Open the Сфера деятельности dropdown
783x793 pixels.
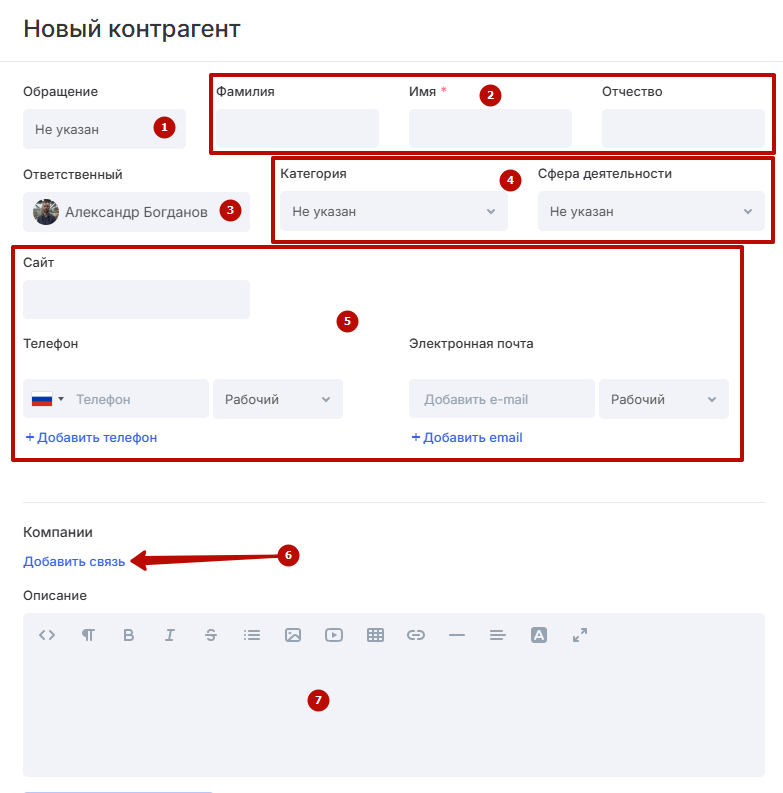point(650,212)
